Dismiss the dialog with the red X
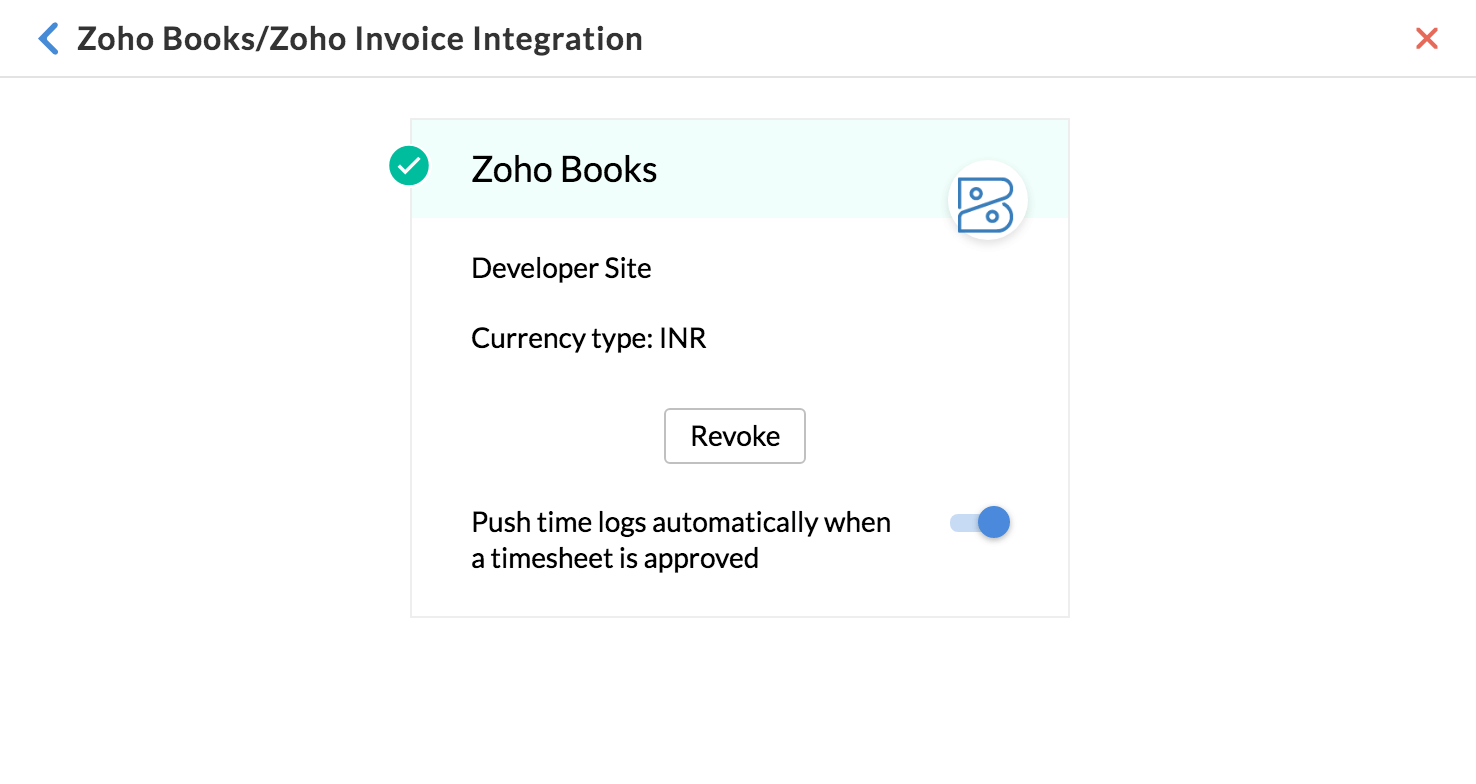The width and height of the screenshot is (1476, 784). 1427,38
